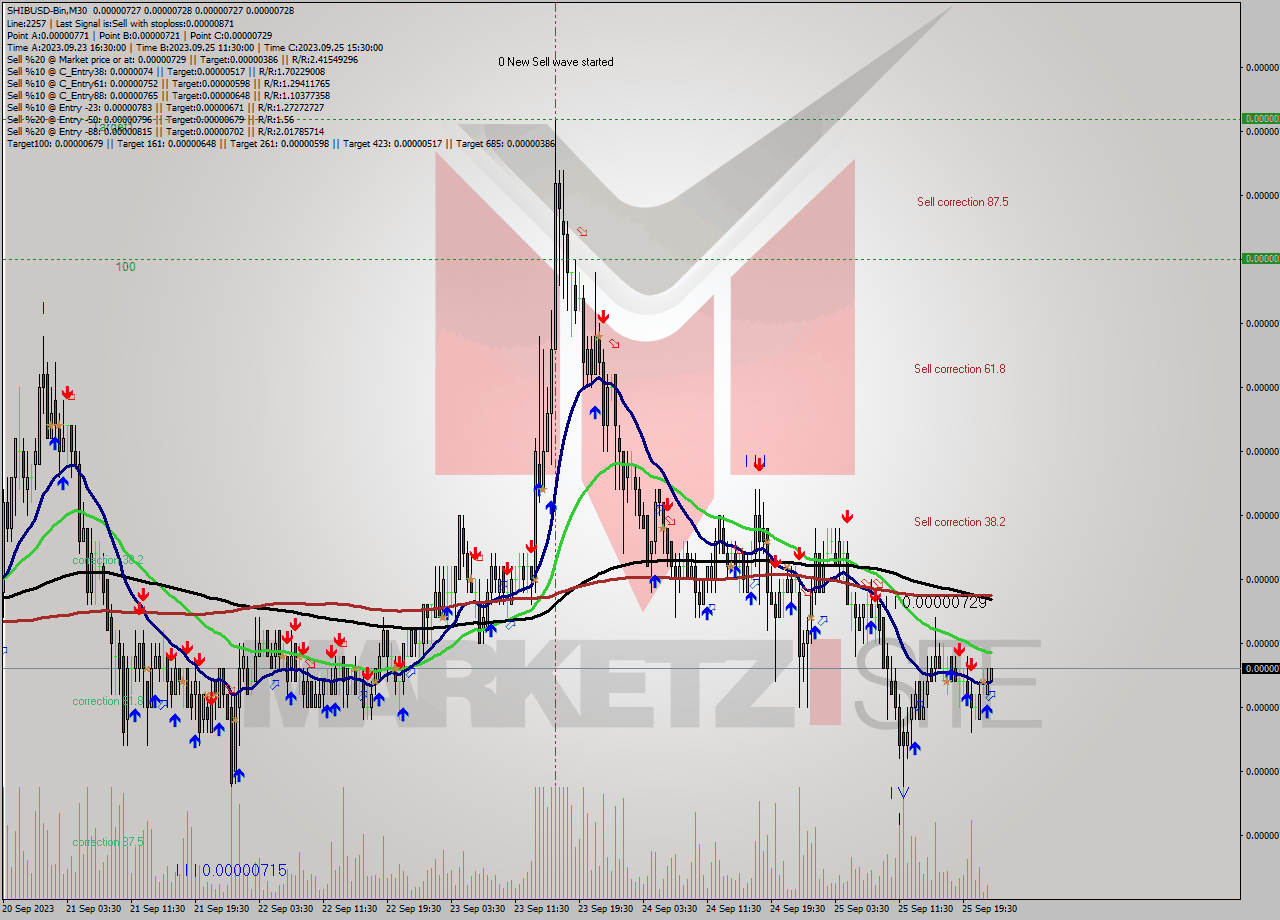Click the 'Sell %10 @ C_Entry38' line
Image resolution: width=1280 pixels, height=920 pixels.
click(166, 71)
